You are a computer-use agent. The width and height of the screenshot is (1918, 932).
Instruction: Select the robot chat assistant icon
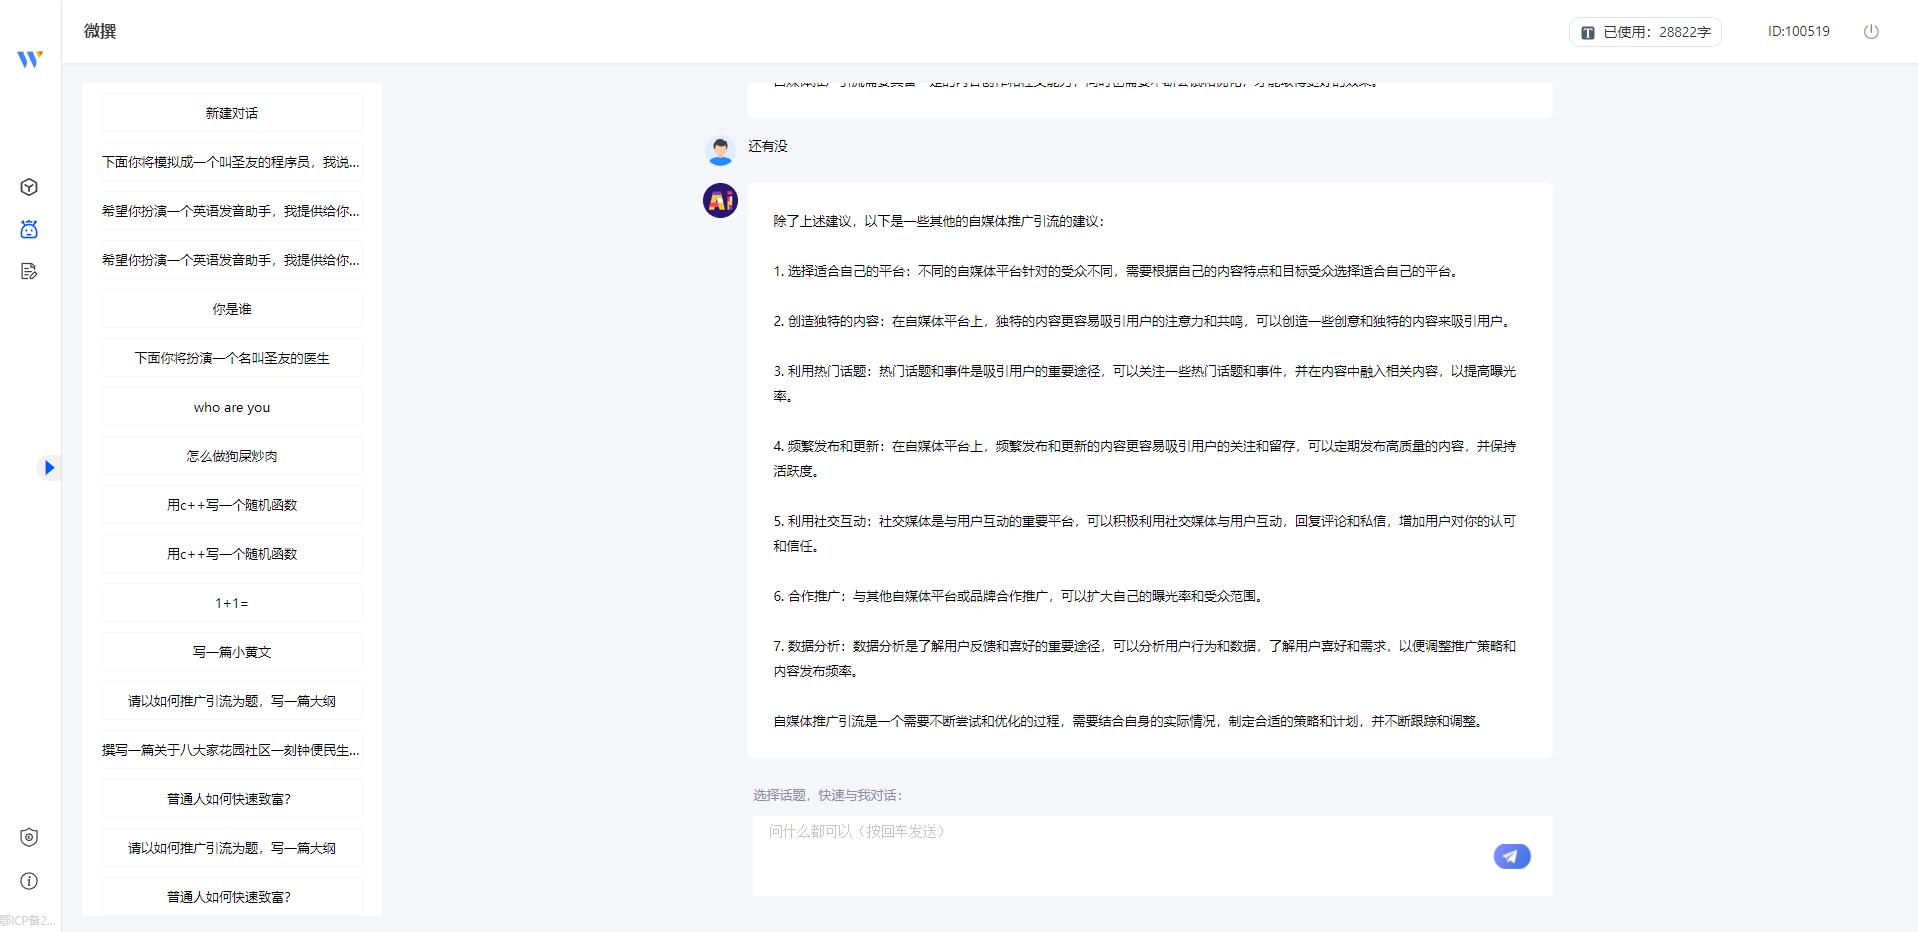pyautogui.click(x=29, y=229)
